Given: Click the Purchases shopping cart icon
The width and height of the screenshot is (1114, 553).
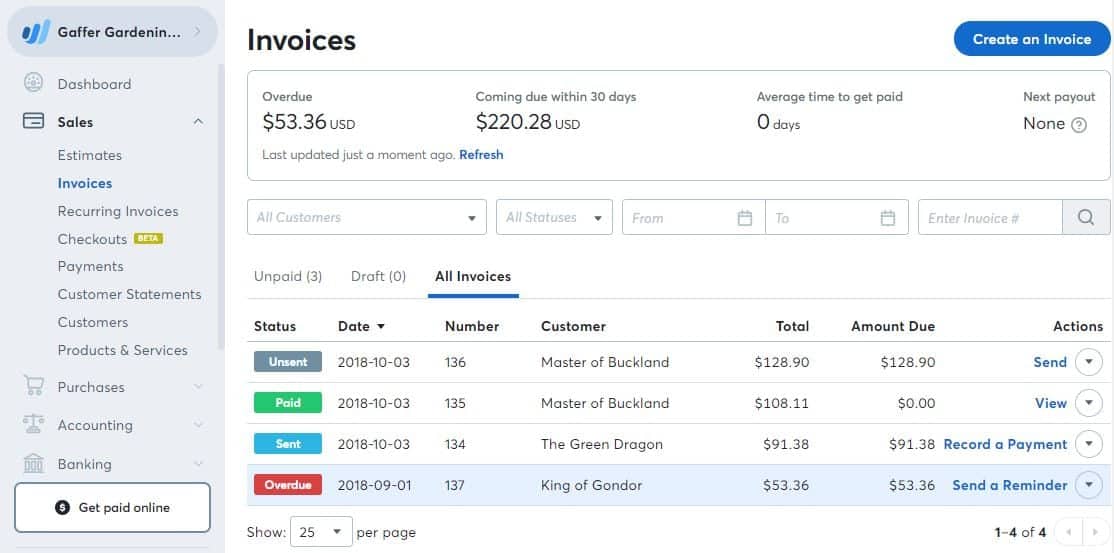Looking at the screenshot, I should click(33, 387).
